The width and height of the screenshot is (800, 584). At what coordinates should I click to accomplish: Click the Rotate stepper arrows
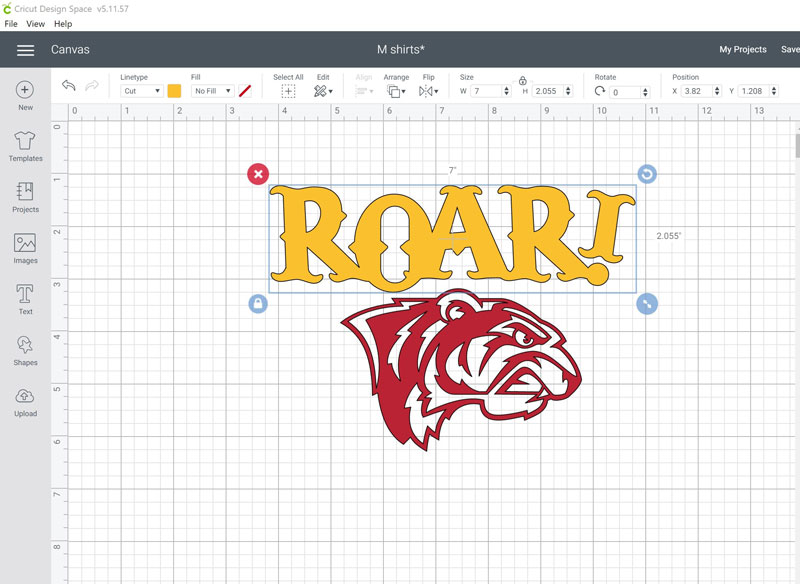pos(645,92)
